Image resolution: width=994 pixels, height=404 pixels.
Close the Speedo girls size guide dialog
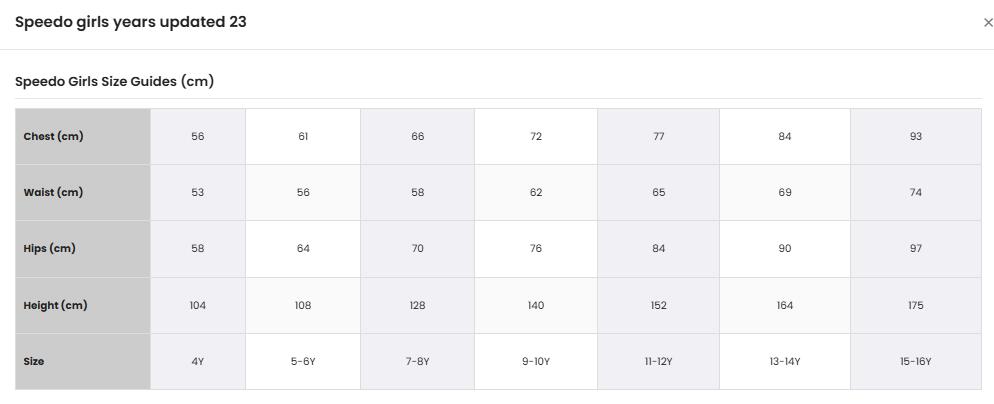pos(988,23)
